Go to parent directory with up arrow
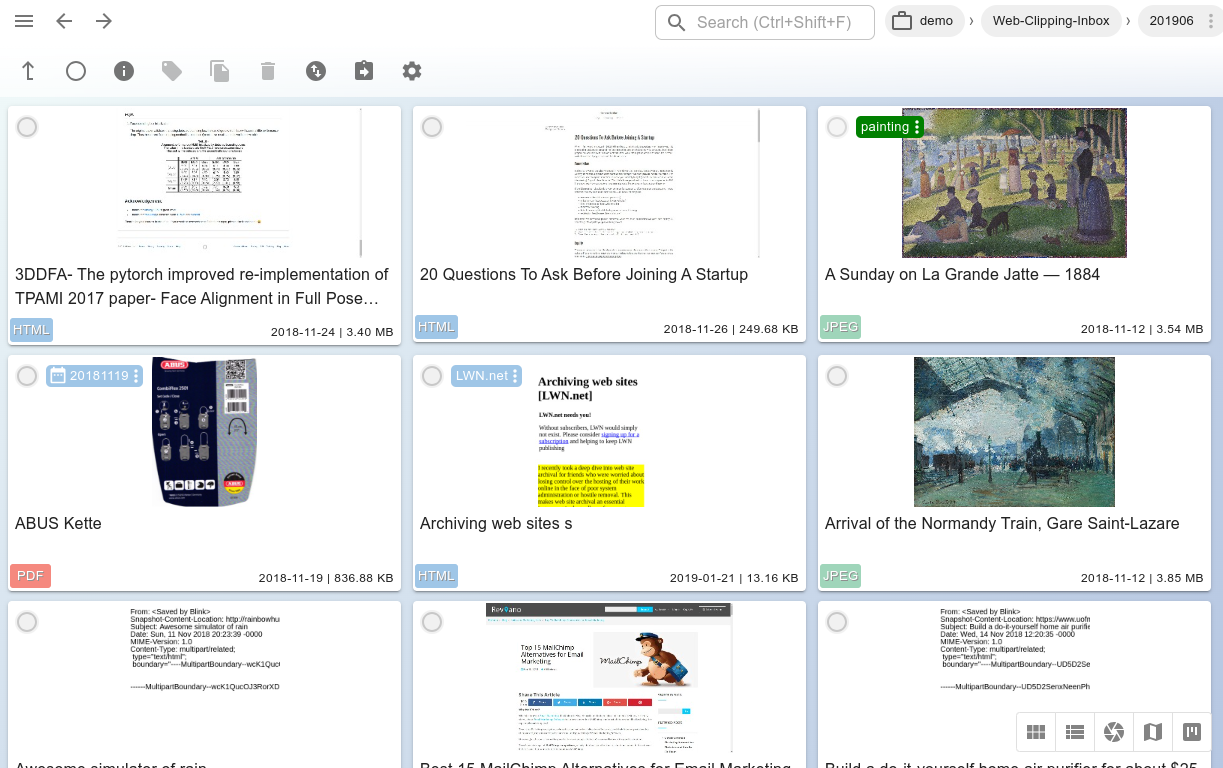The width and height of the screenshot is (1223, 768). 28,71
